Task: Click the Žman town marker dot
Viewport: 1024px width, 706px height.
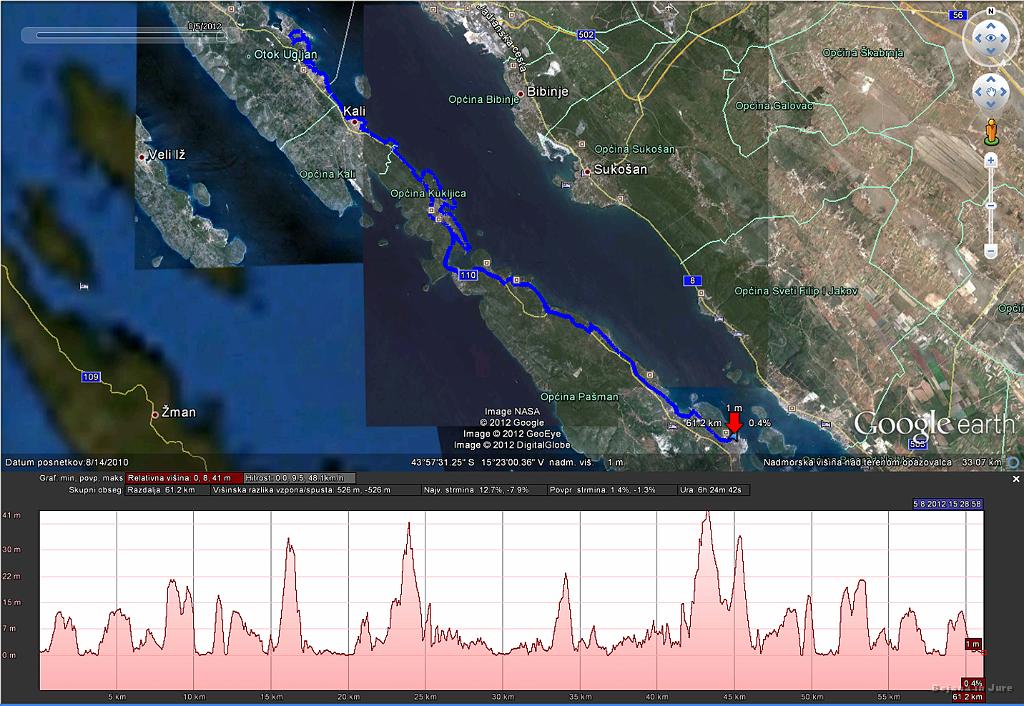Action: (x=155, y=414)
